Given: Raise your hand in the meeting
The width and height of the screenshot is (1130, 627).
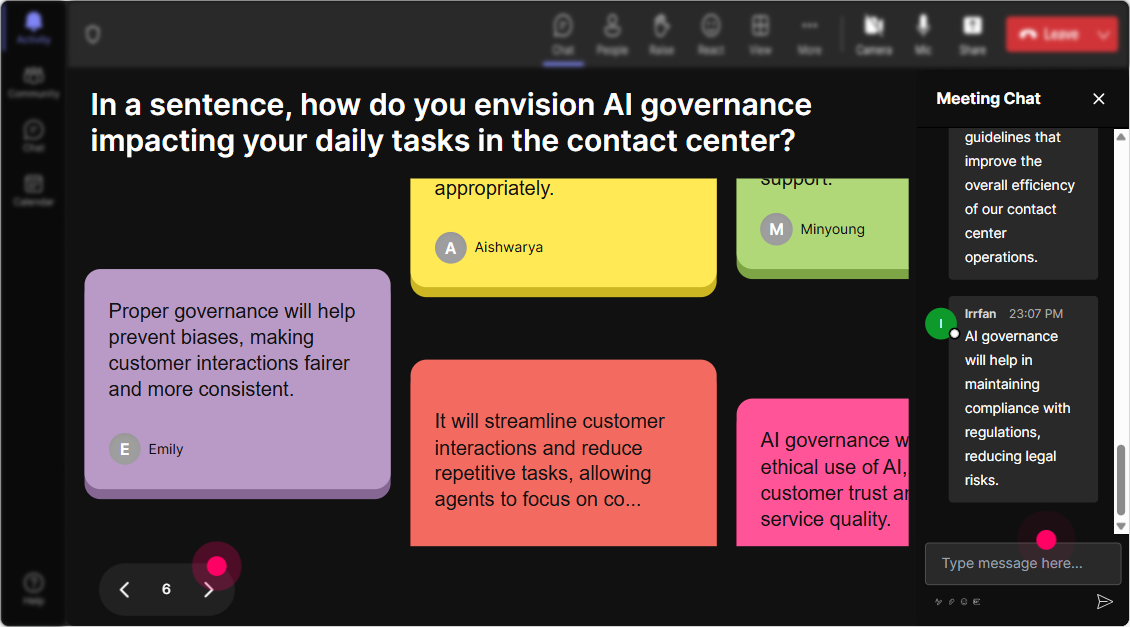Looking at the screenshot, I should click(x=661, y=34).
